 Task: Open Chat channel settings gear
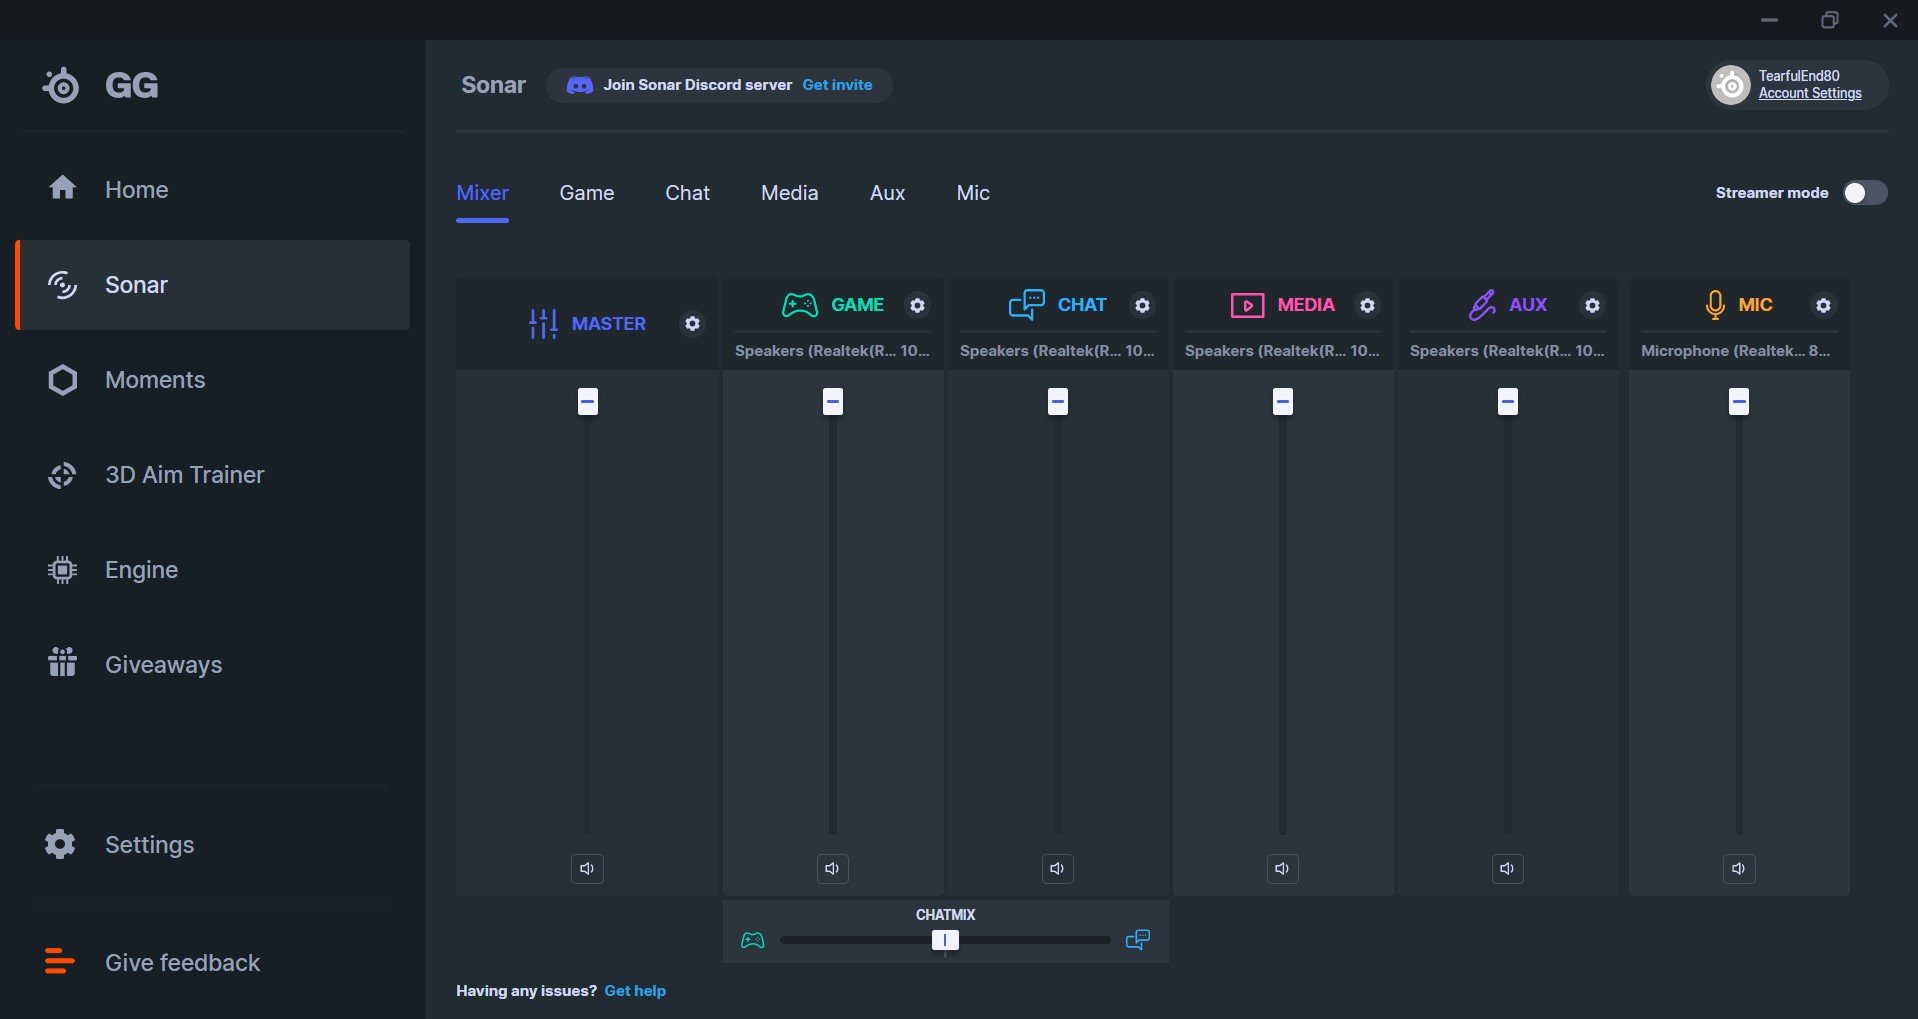click(x=1142, y=305)
